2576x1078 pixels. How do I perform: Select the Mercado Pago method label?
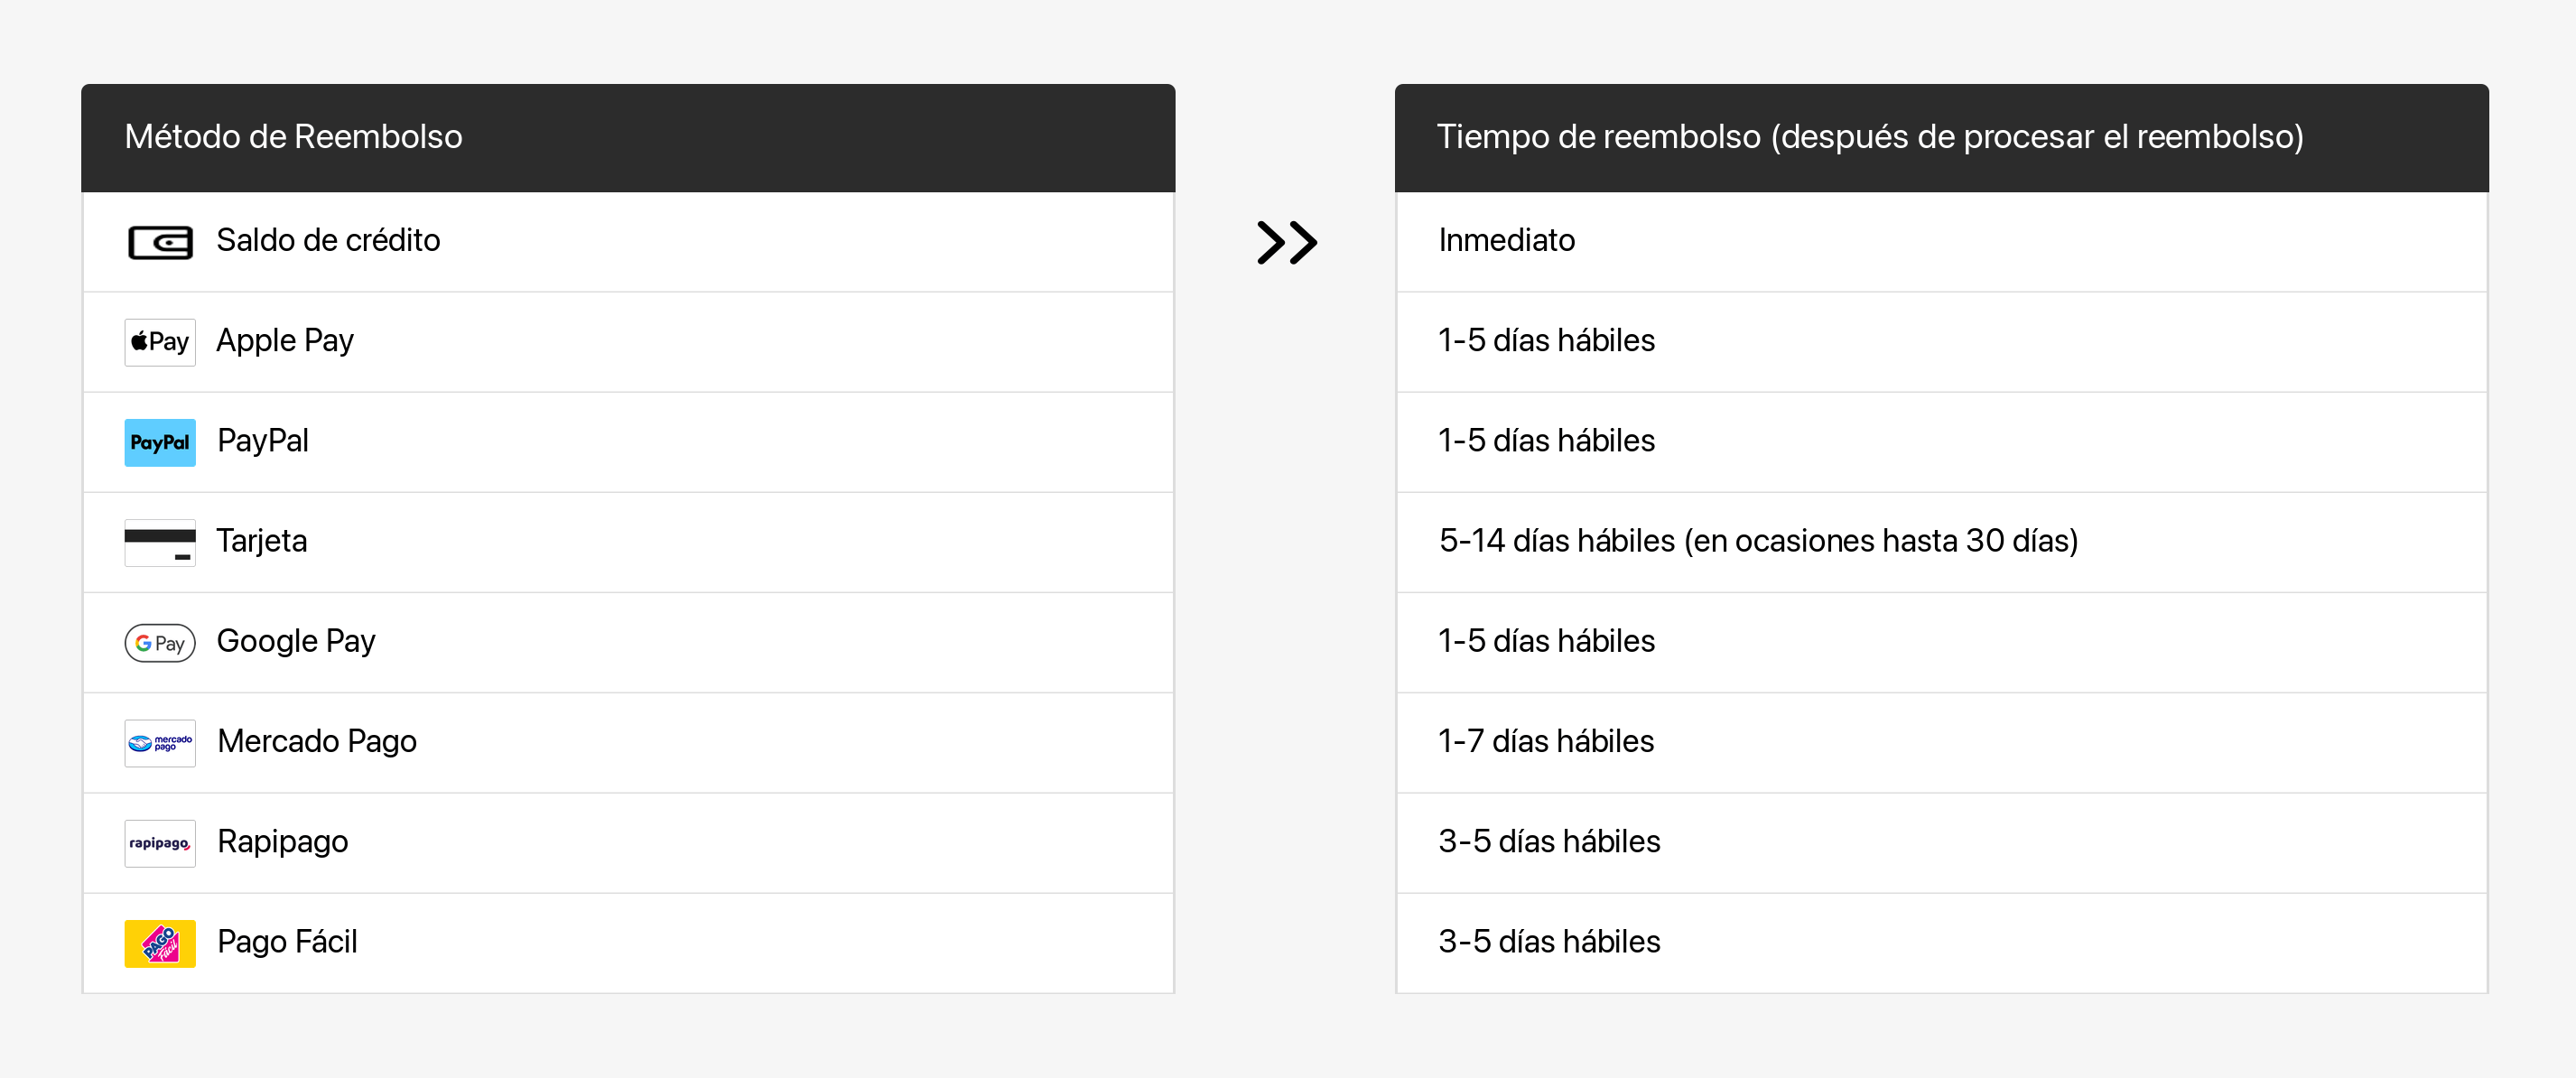coord(317,741)
